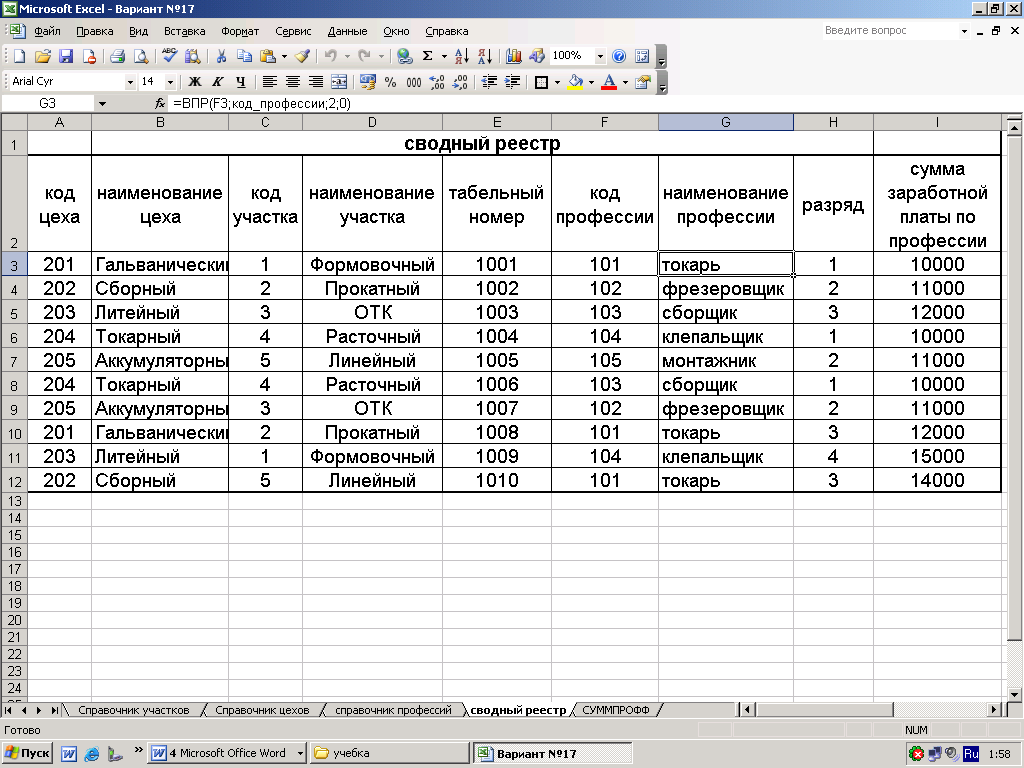Open the font color dropdown arrow

625,82
